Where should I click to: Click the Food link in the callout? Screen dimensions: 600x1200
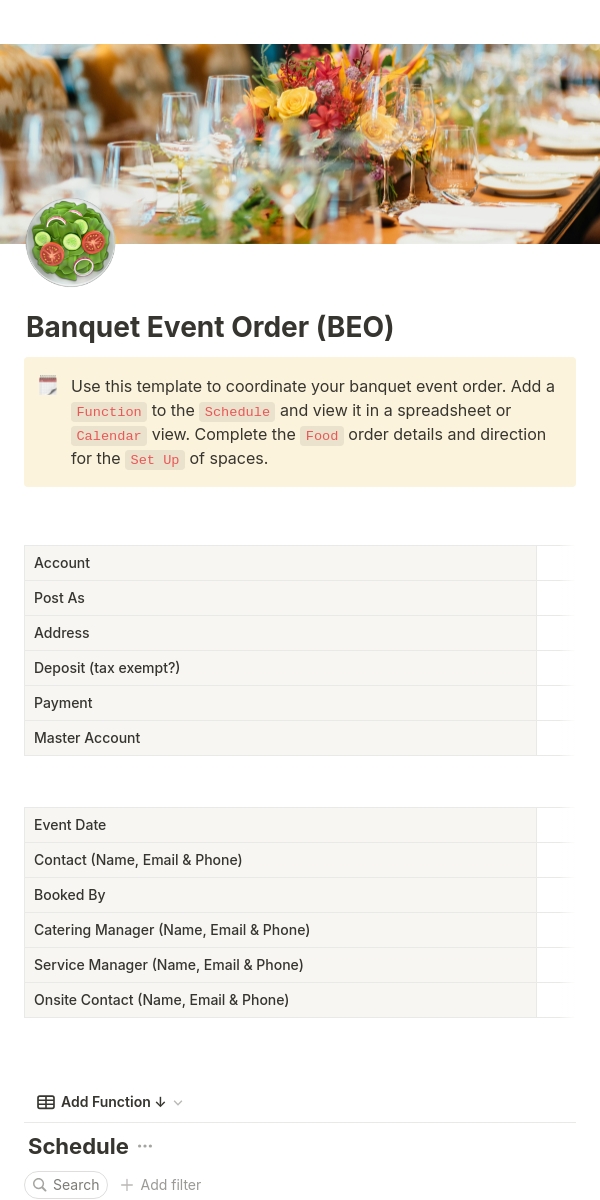point(321,435)
